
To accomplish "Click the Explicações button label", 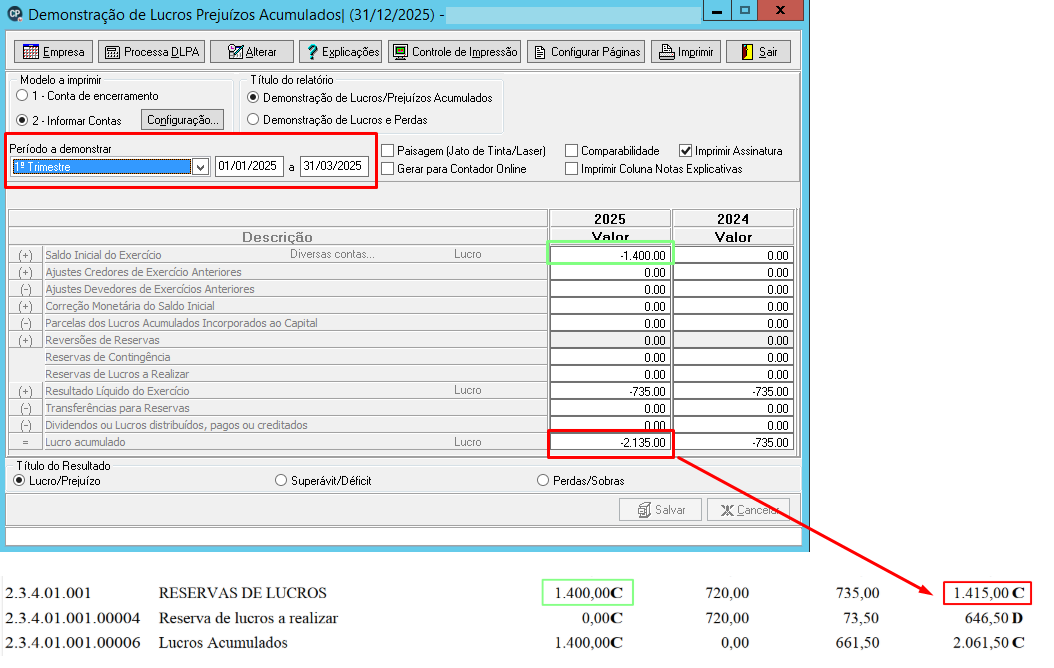I will point(351,52).
